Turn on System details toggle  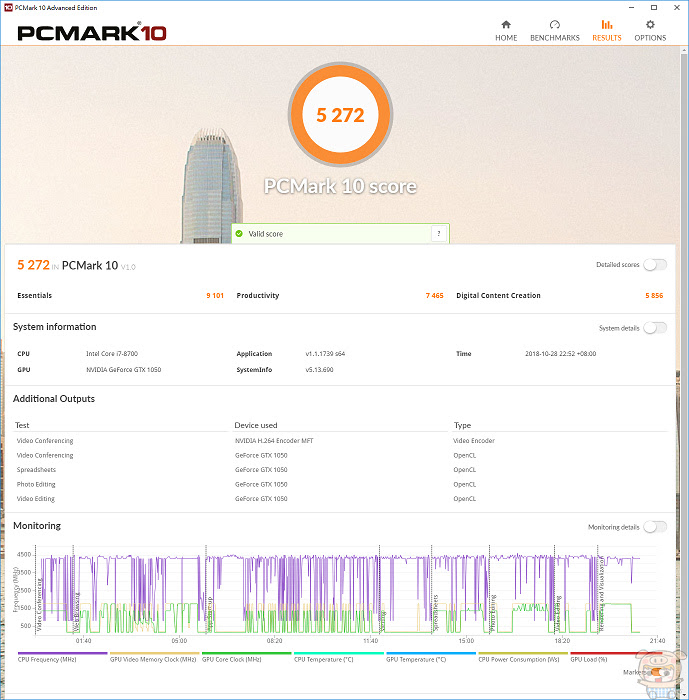point(655,328)
